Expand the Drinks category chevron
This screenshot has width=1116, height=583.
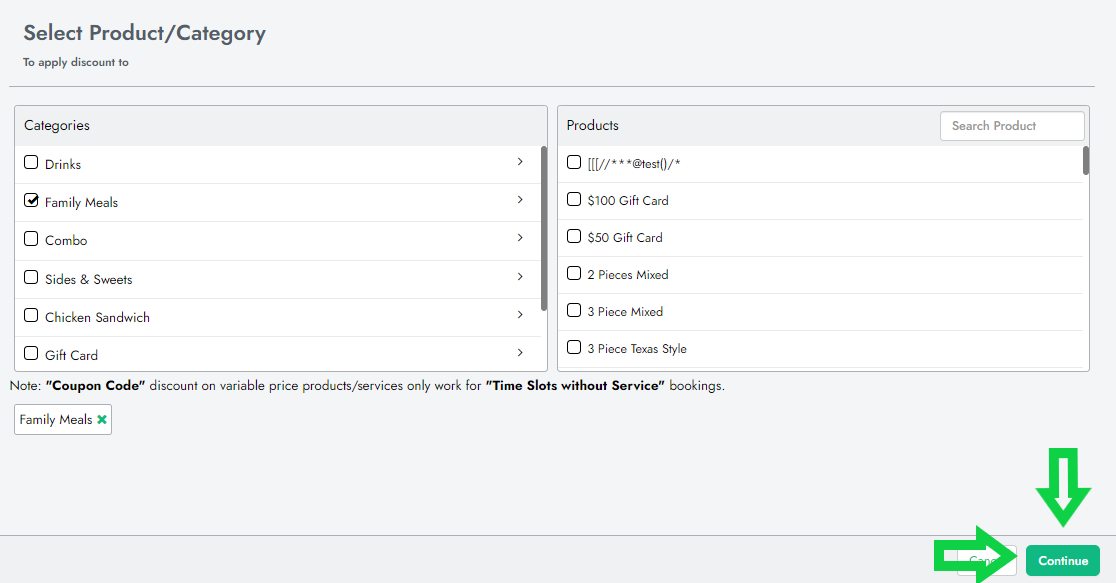[520, 162]
